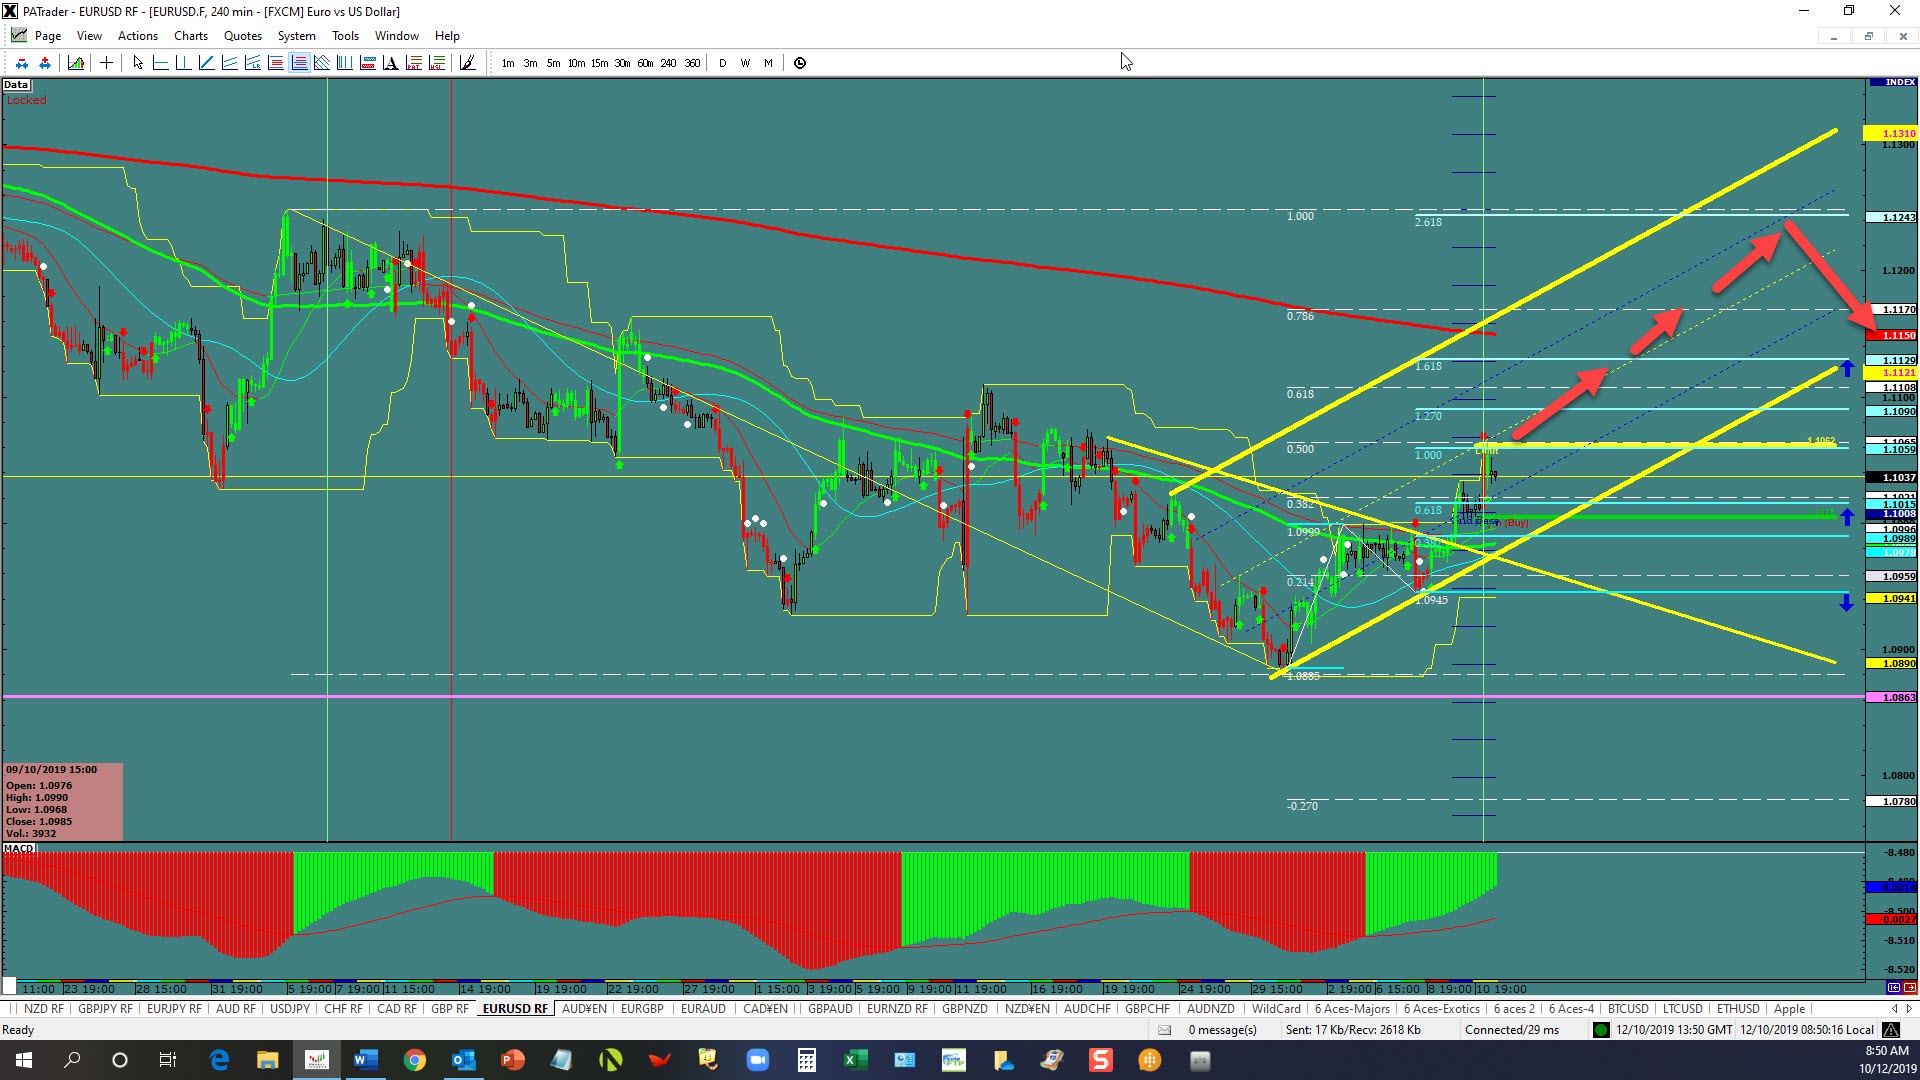Viewport: 1920px width, 1080px height.
Task: Select the crosshair cursor tool
Action: click(x=106, y=63)
